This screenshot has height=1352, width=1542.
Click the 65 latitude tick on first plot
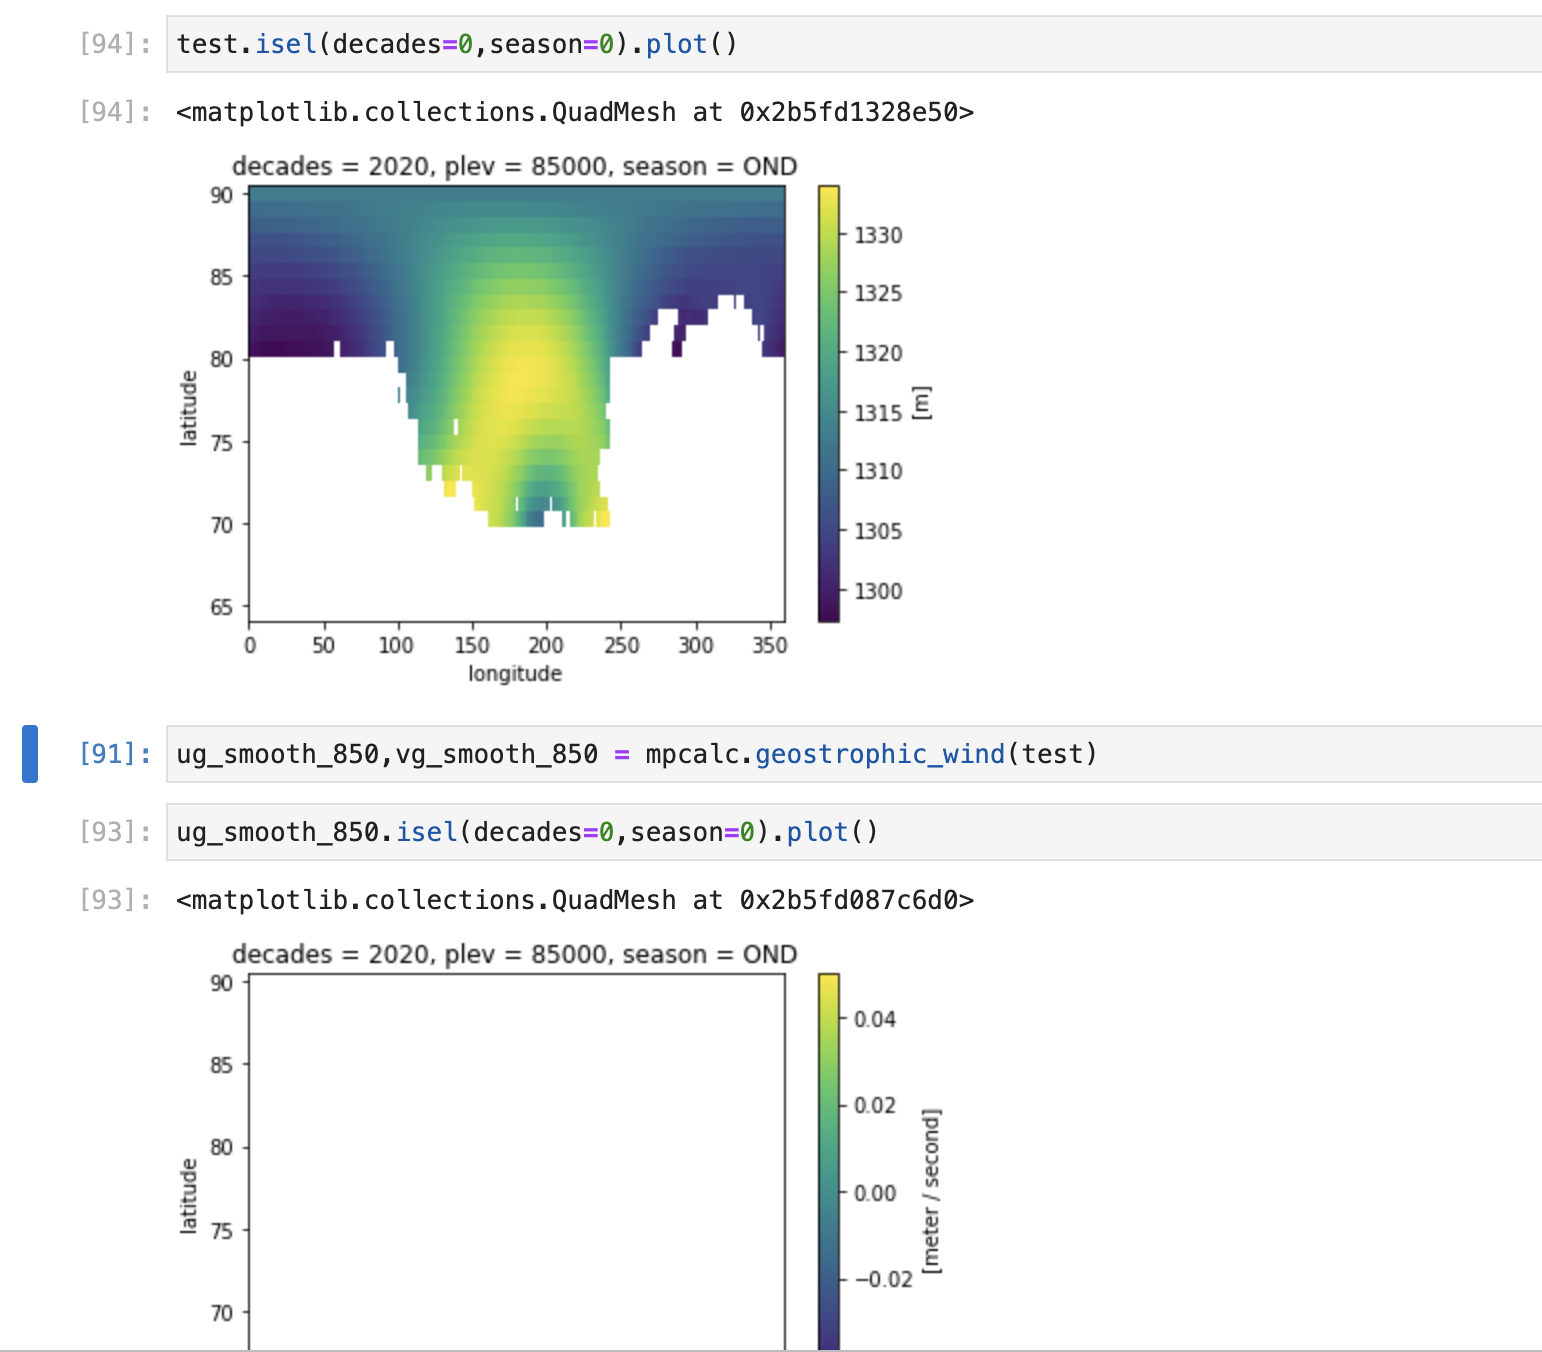tap(221, 607)
